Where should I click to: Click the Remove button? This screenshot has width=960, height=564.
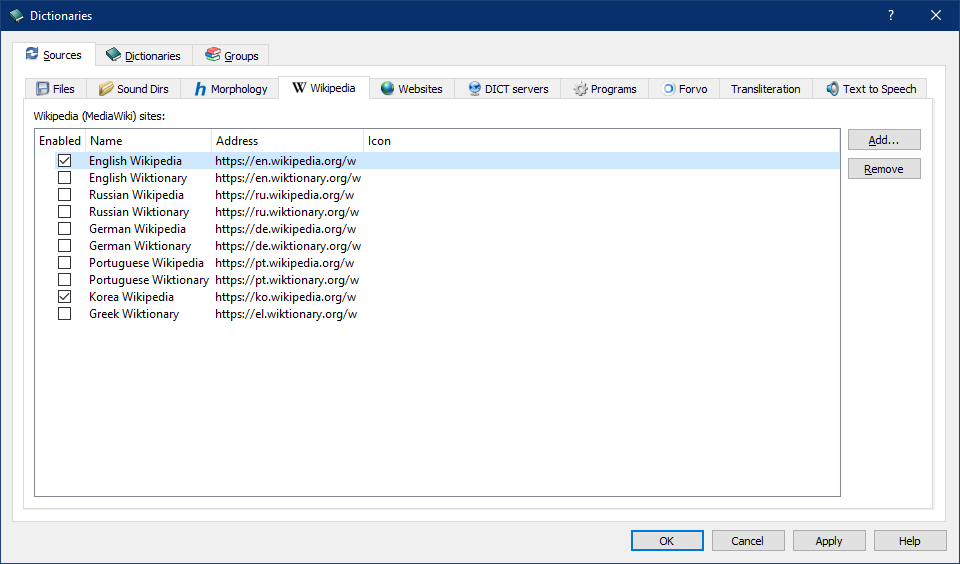(884, 169)
